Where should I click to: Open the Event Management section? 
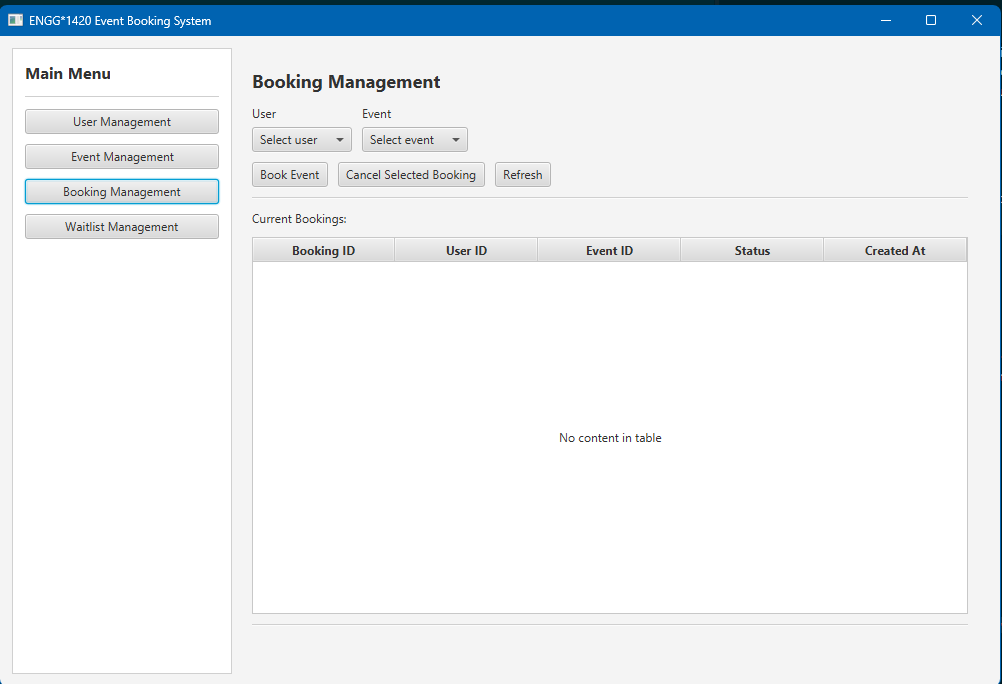[121, 157]
